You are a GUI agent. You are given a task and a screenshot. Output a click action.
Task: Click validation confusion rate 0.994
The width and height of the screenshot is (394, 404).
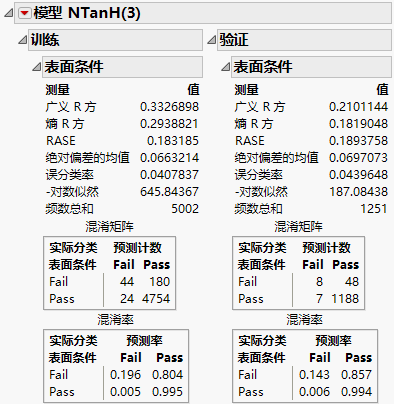tap(357, 392)
